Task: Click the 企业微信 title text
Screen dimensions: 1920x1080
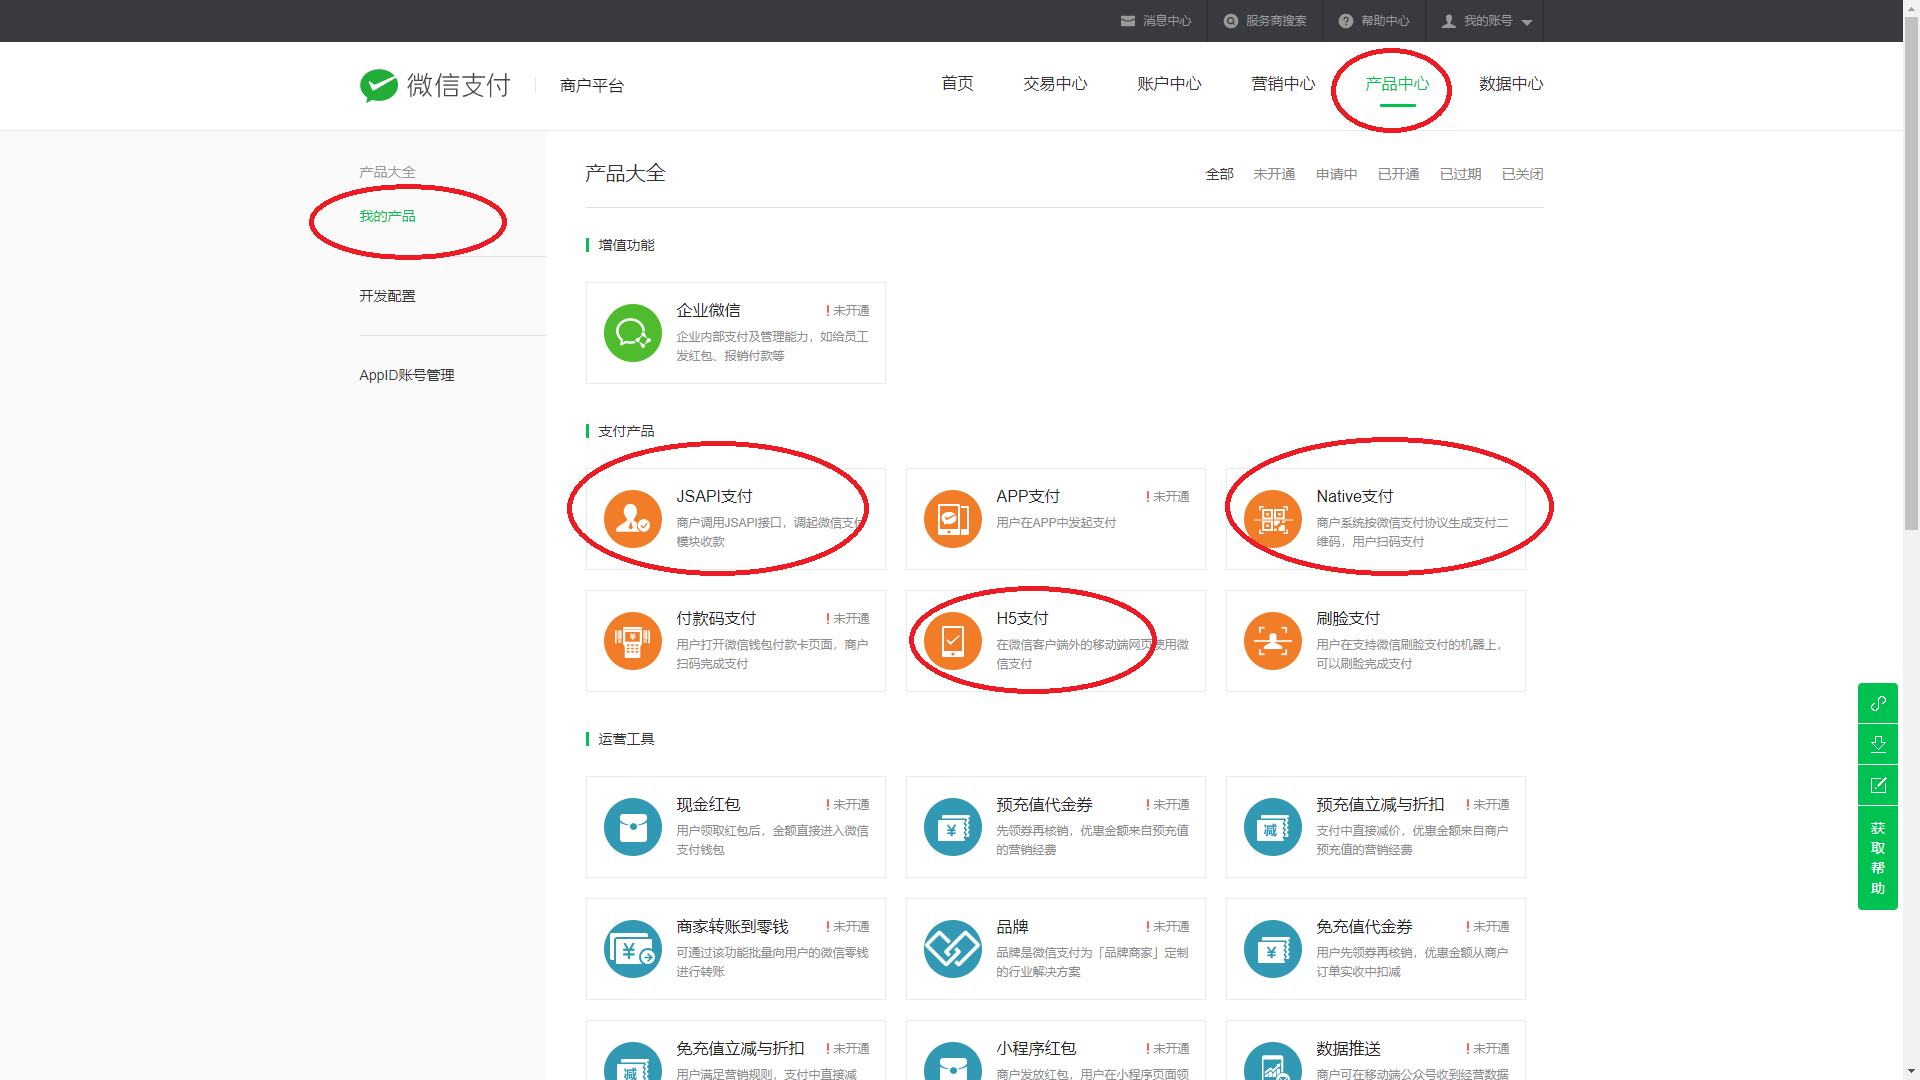Action: pos(708,310)
